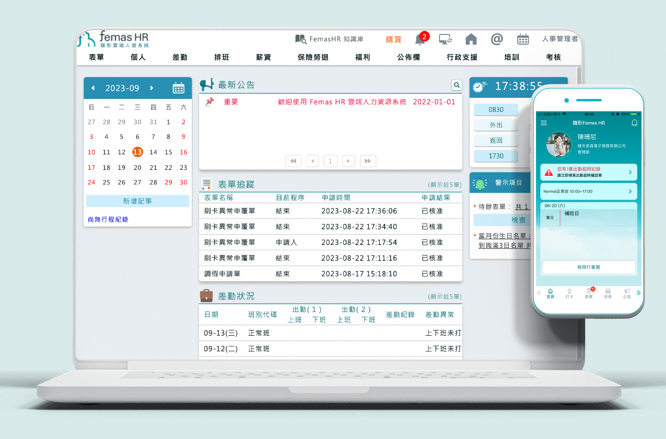Click the 返回 punch button
666x439 pixels.
tap(496, 140)
